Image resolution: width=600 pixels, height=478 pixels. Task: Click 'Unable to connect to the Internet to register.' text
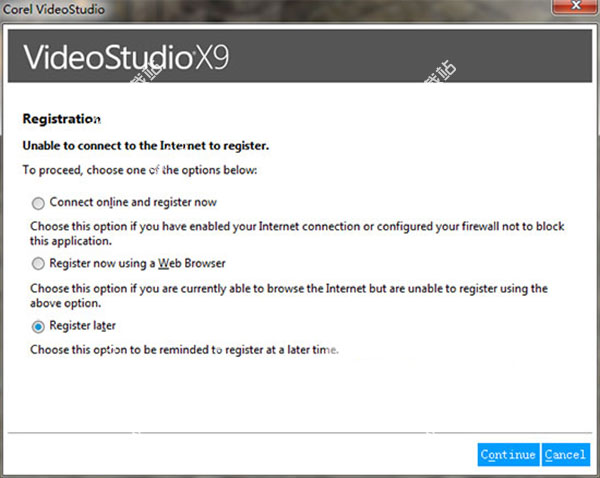[x=146, y=146]
